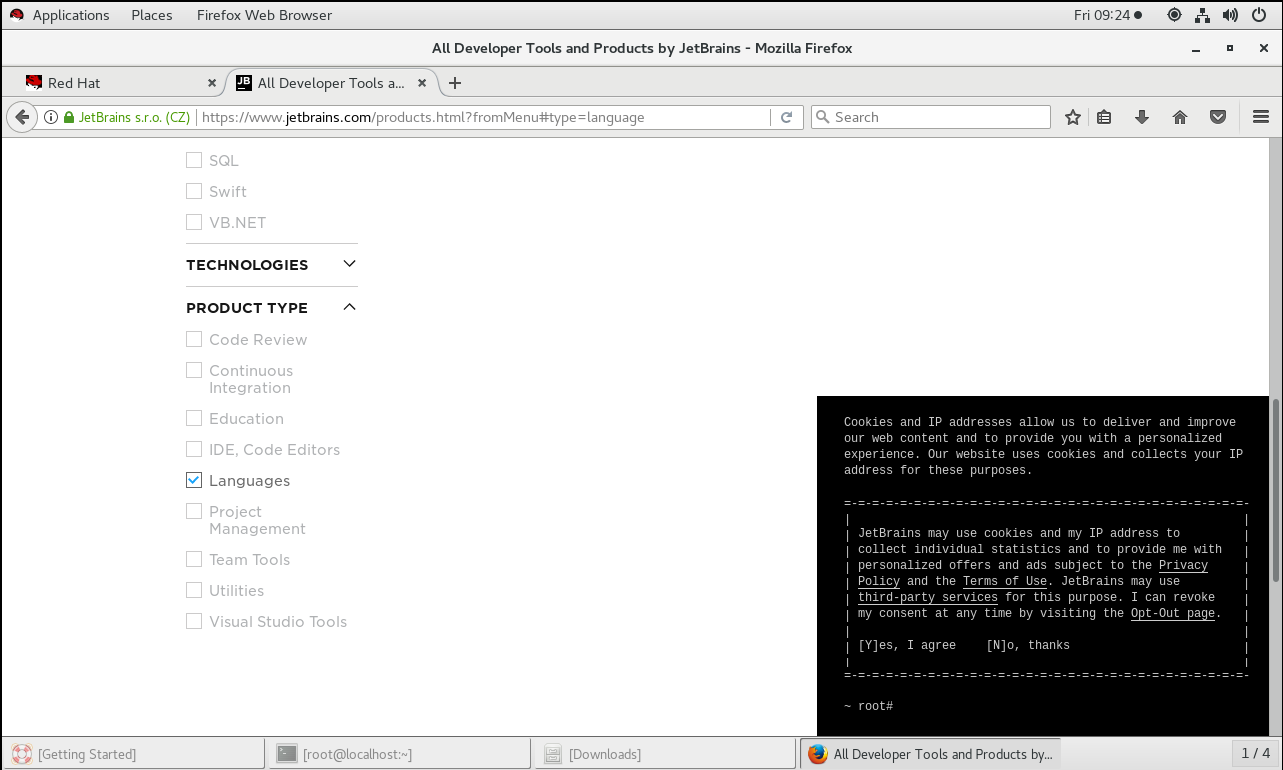Click into the URL address field
The height and width of the screenshot is (770, 1283).
pos(483,117)
